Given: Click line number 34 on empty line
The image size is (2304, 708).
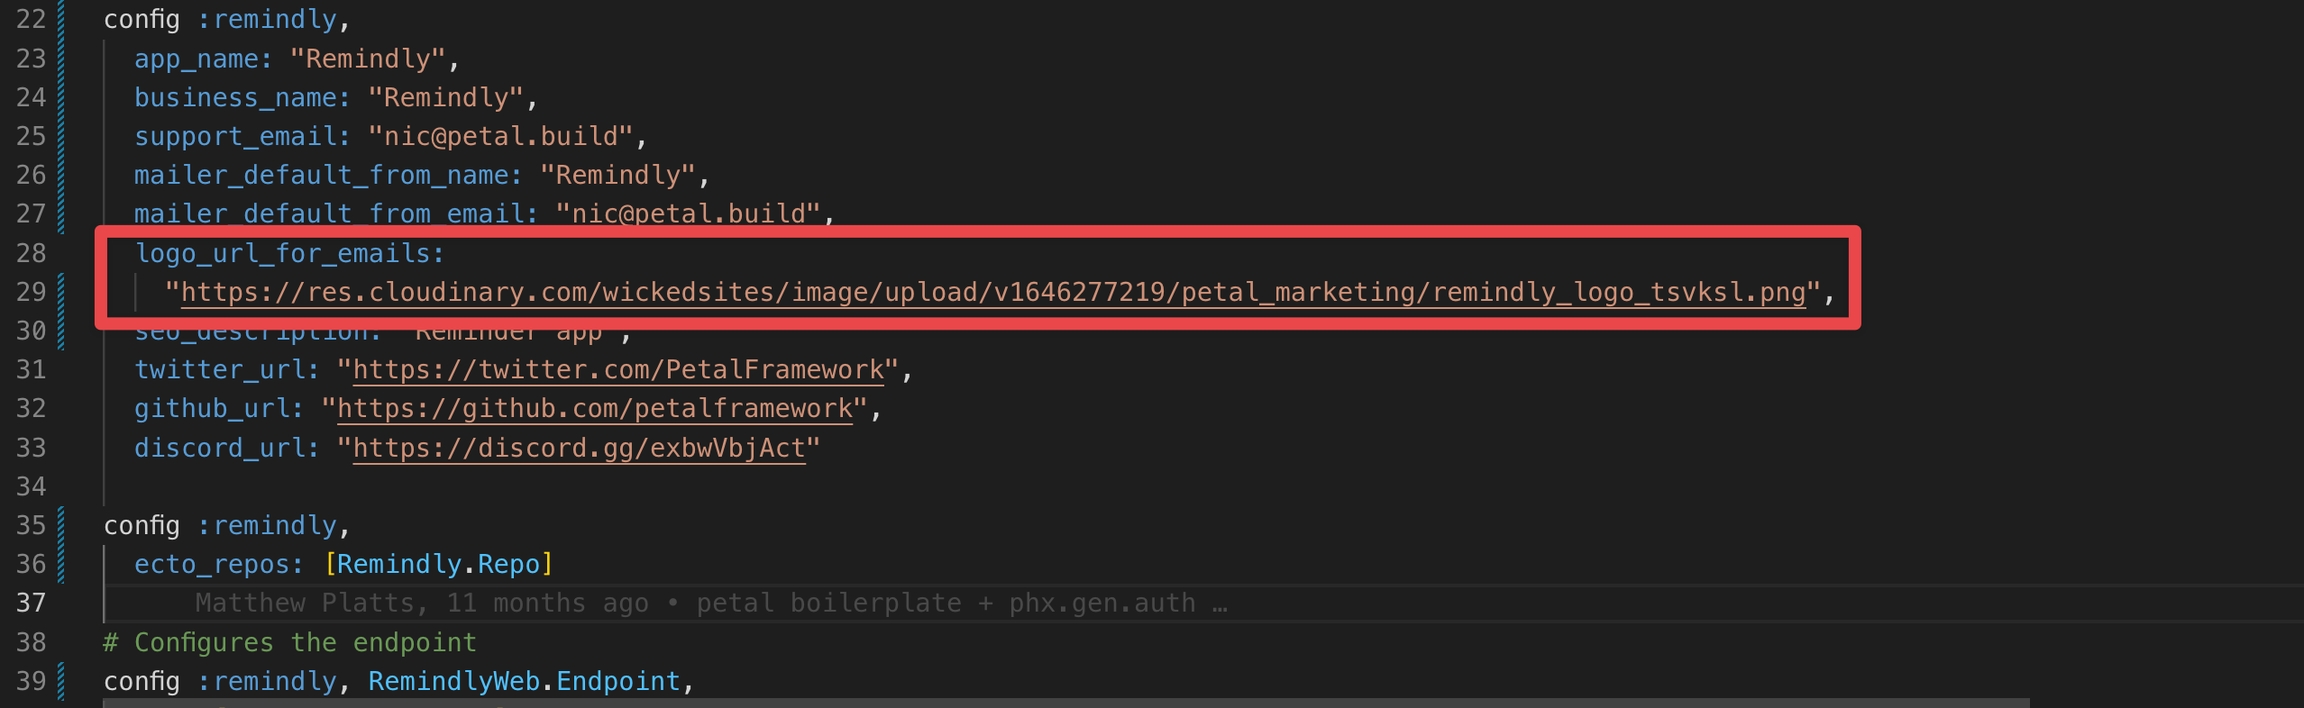Looking at the screenshot, I should (31, 487).
